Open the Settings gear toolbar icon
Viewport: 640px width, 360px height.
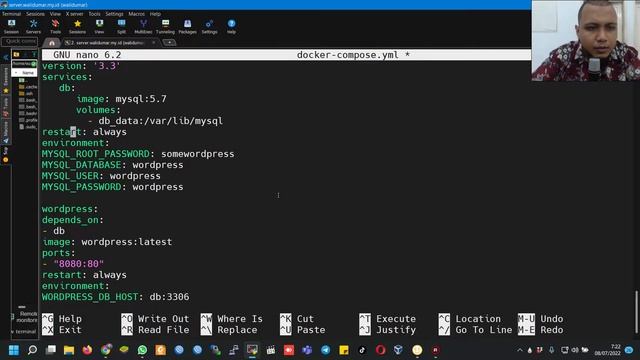pos(209,27)
